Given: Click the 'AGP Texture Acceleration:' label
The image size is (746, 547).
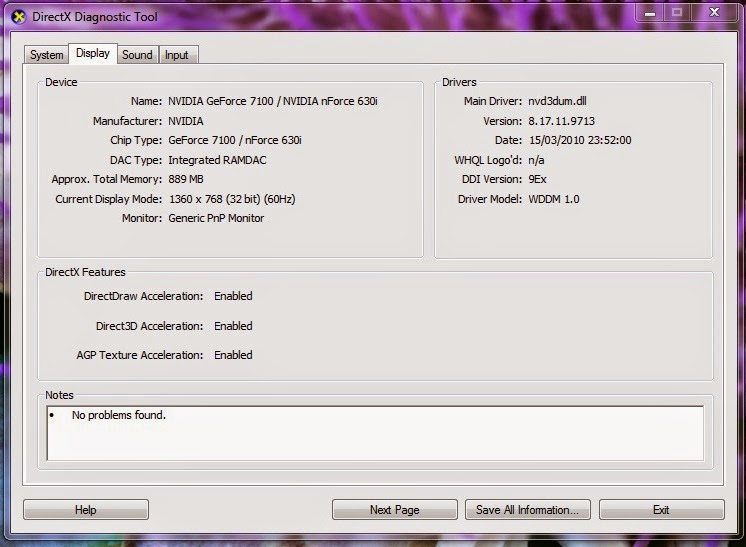Looking at the screenshot, I should click(139, 355).
